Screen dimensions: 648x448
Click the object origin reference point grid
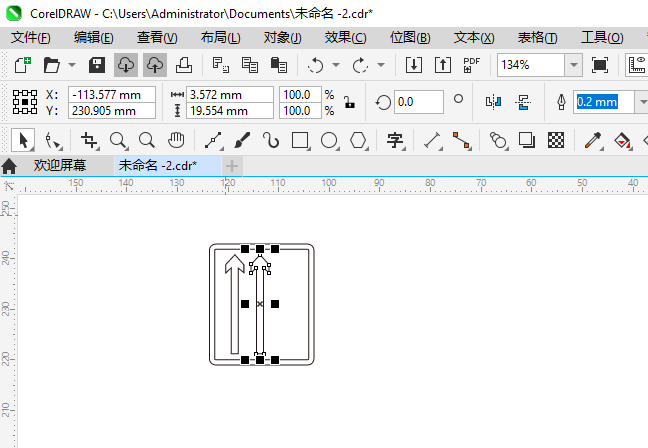[25, 102]
